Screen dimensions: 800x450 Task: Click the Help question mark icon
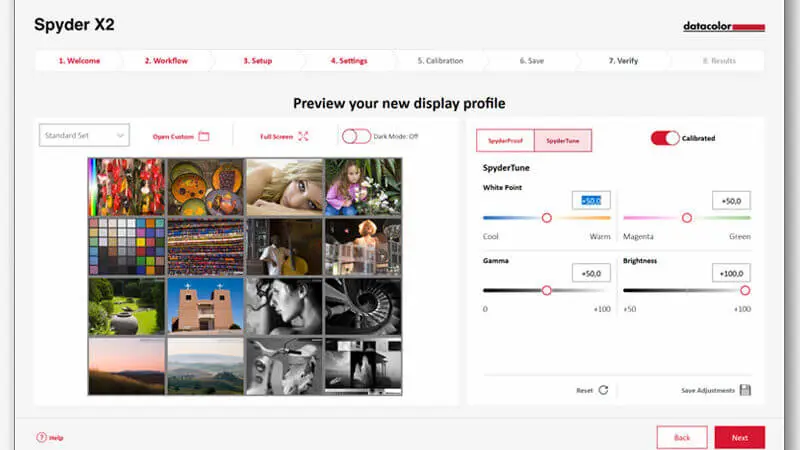42,437
